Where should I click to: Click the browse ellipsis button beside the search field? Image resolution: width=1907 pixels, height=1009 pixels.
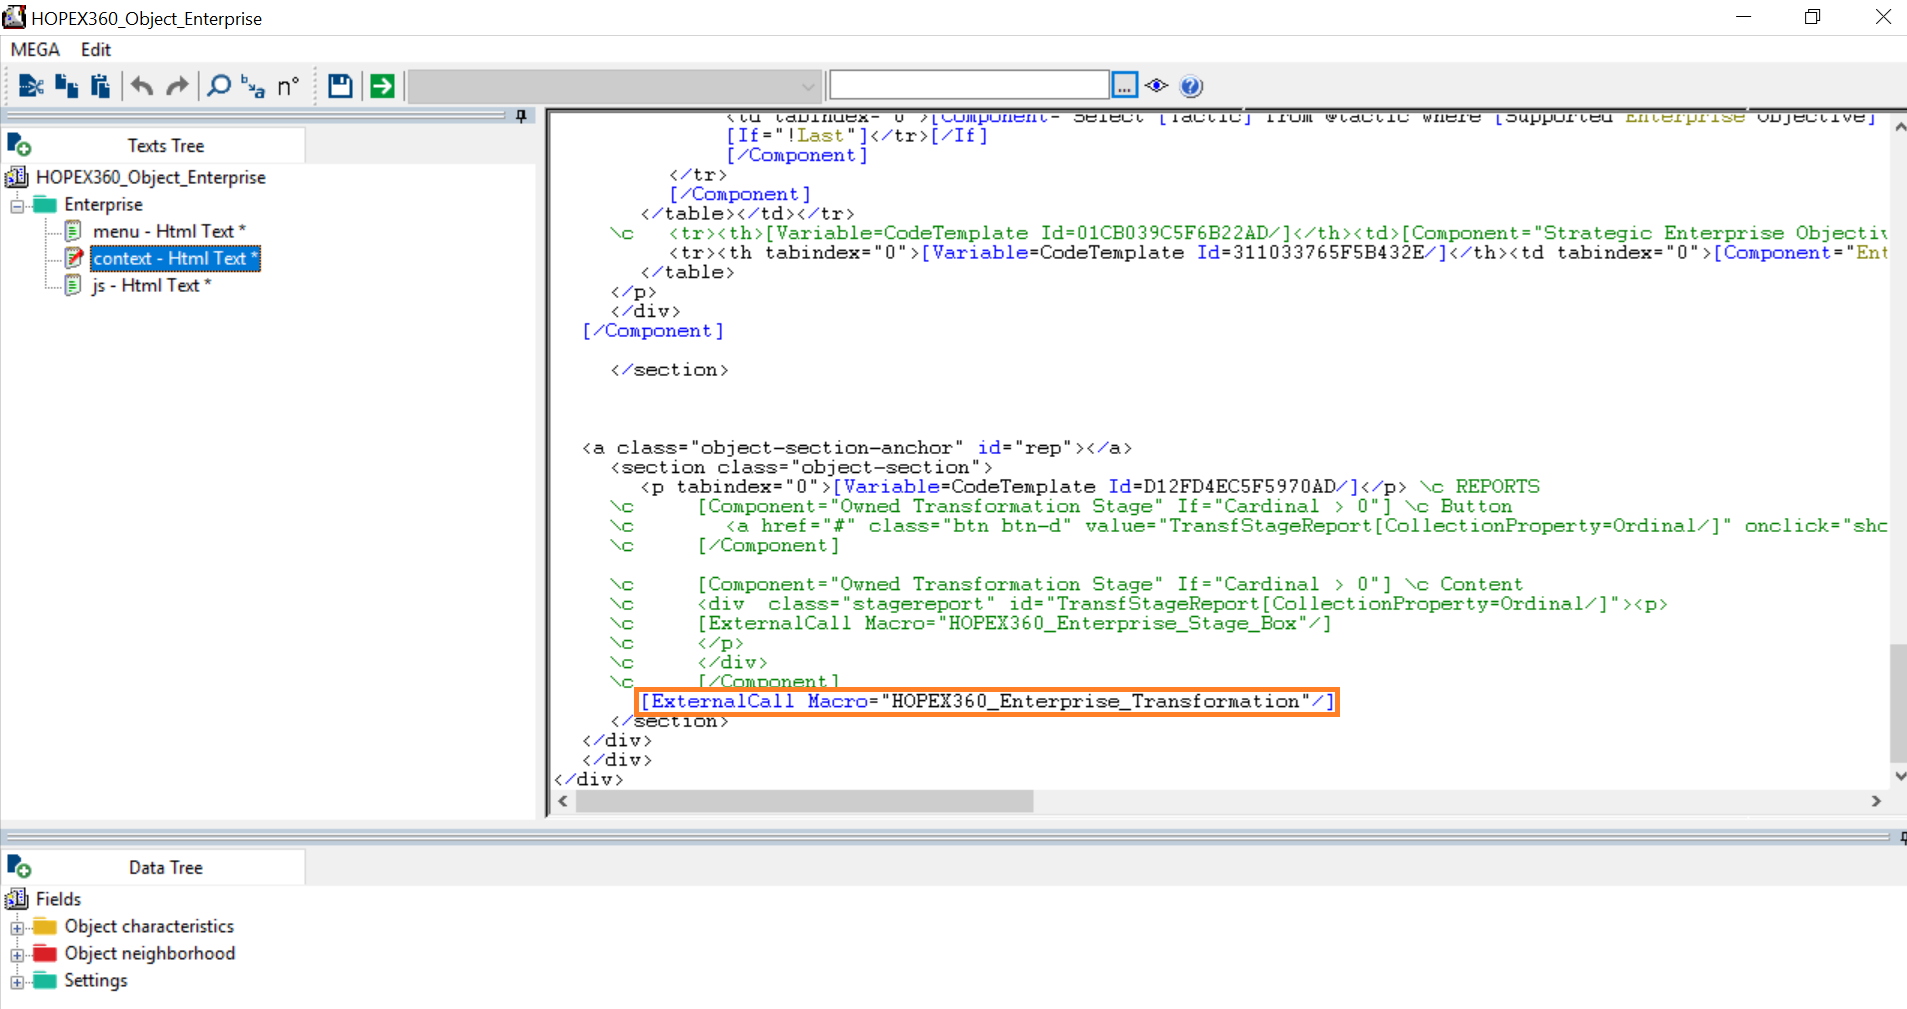coord(1124,85)
